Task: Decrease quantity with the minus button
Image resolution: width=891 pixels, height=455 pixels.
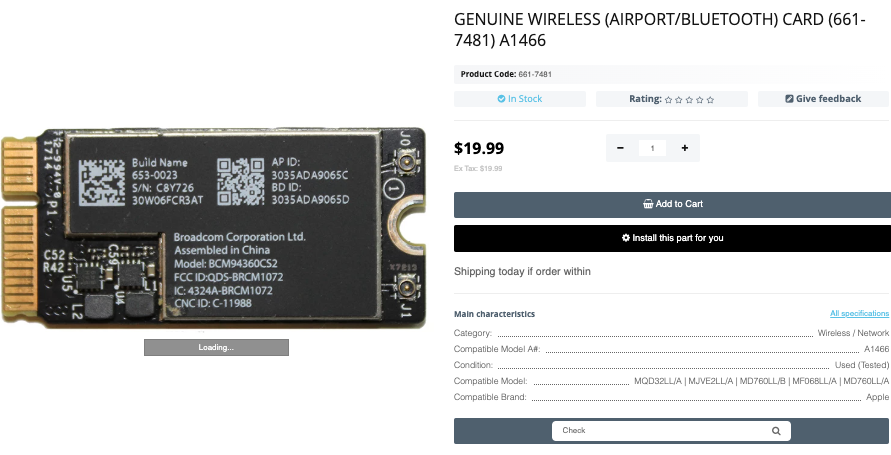Action: [620, 148]
